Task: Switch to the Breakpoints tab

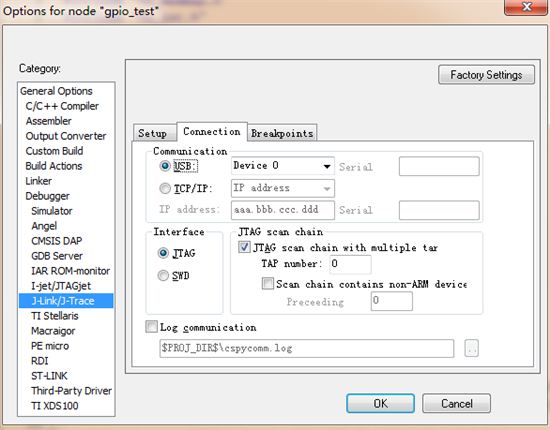Action: coord(282,133)
